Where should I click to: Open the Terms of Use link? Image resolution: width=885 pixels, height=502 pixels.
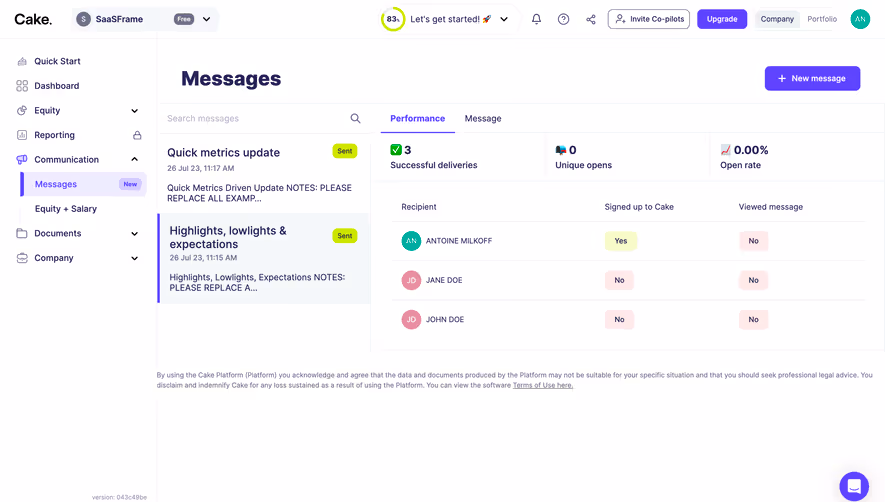coord(542,385)
